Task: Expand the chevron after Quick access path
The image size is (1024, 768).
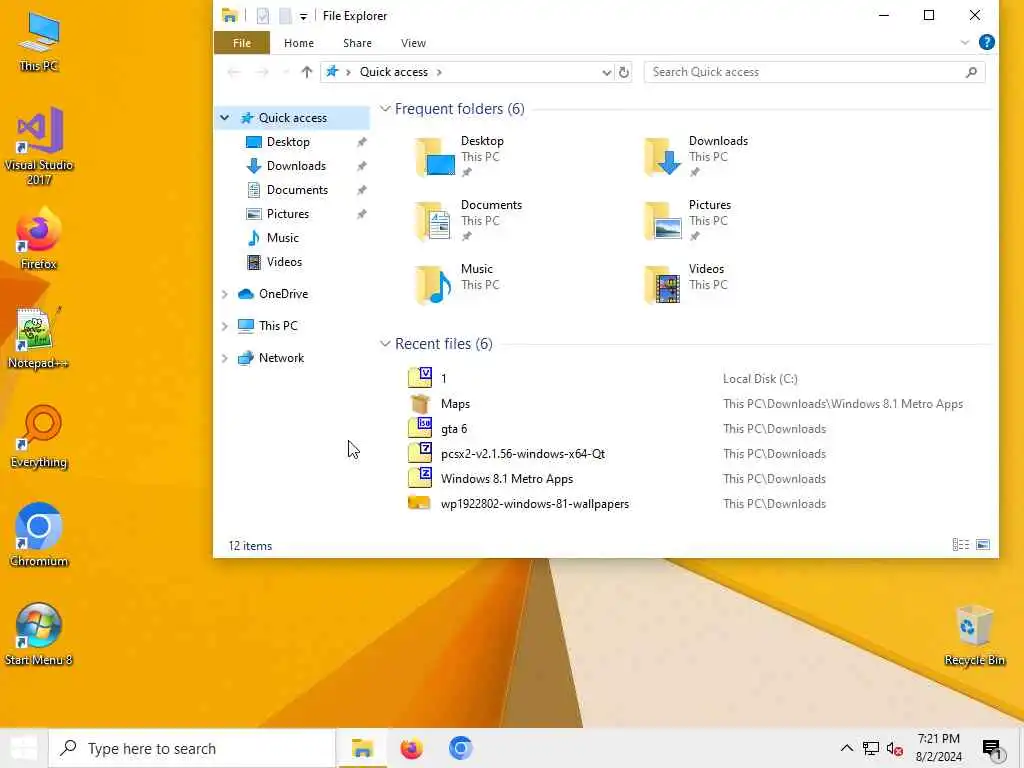Action: pos(439,72)
